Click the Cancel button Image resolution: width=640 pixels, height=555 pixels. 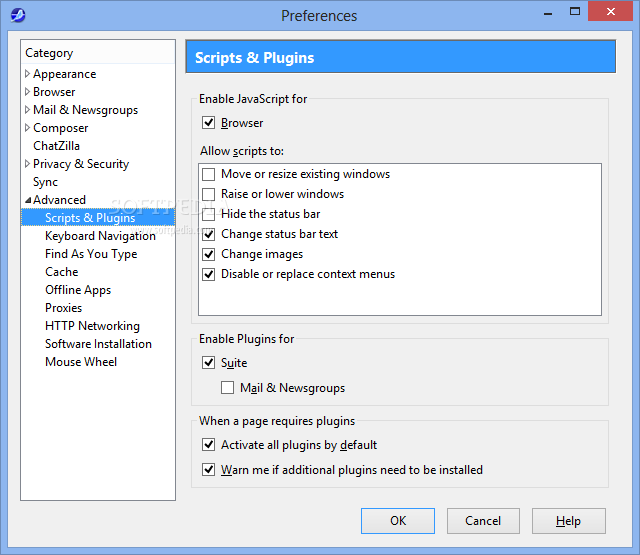pyautogui.click(x=483, y=521)
